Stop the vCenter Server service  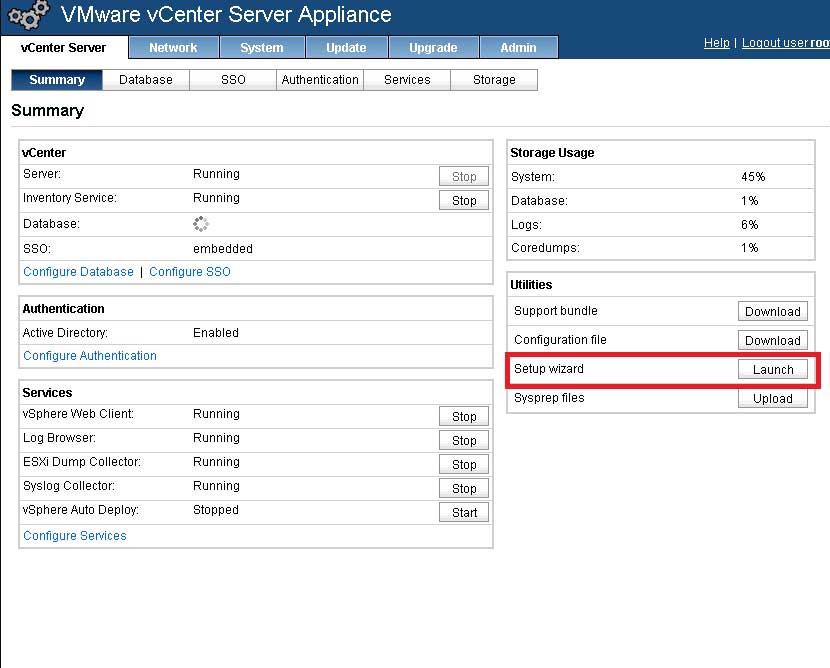[464, 176]
